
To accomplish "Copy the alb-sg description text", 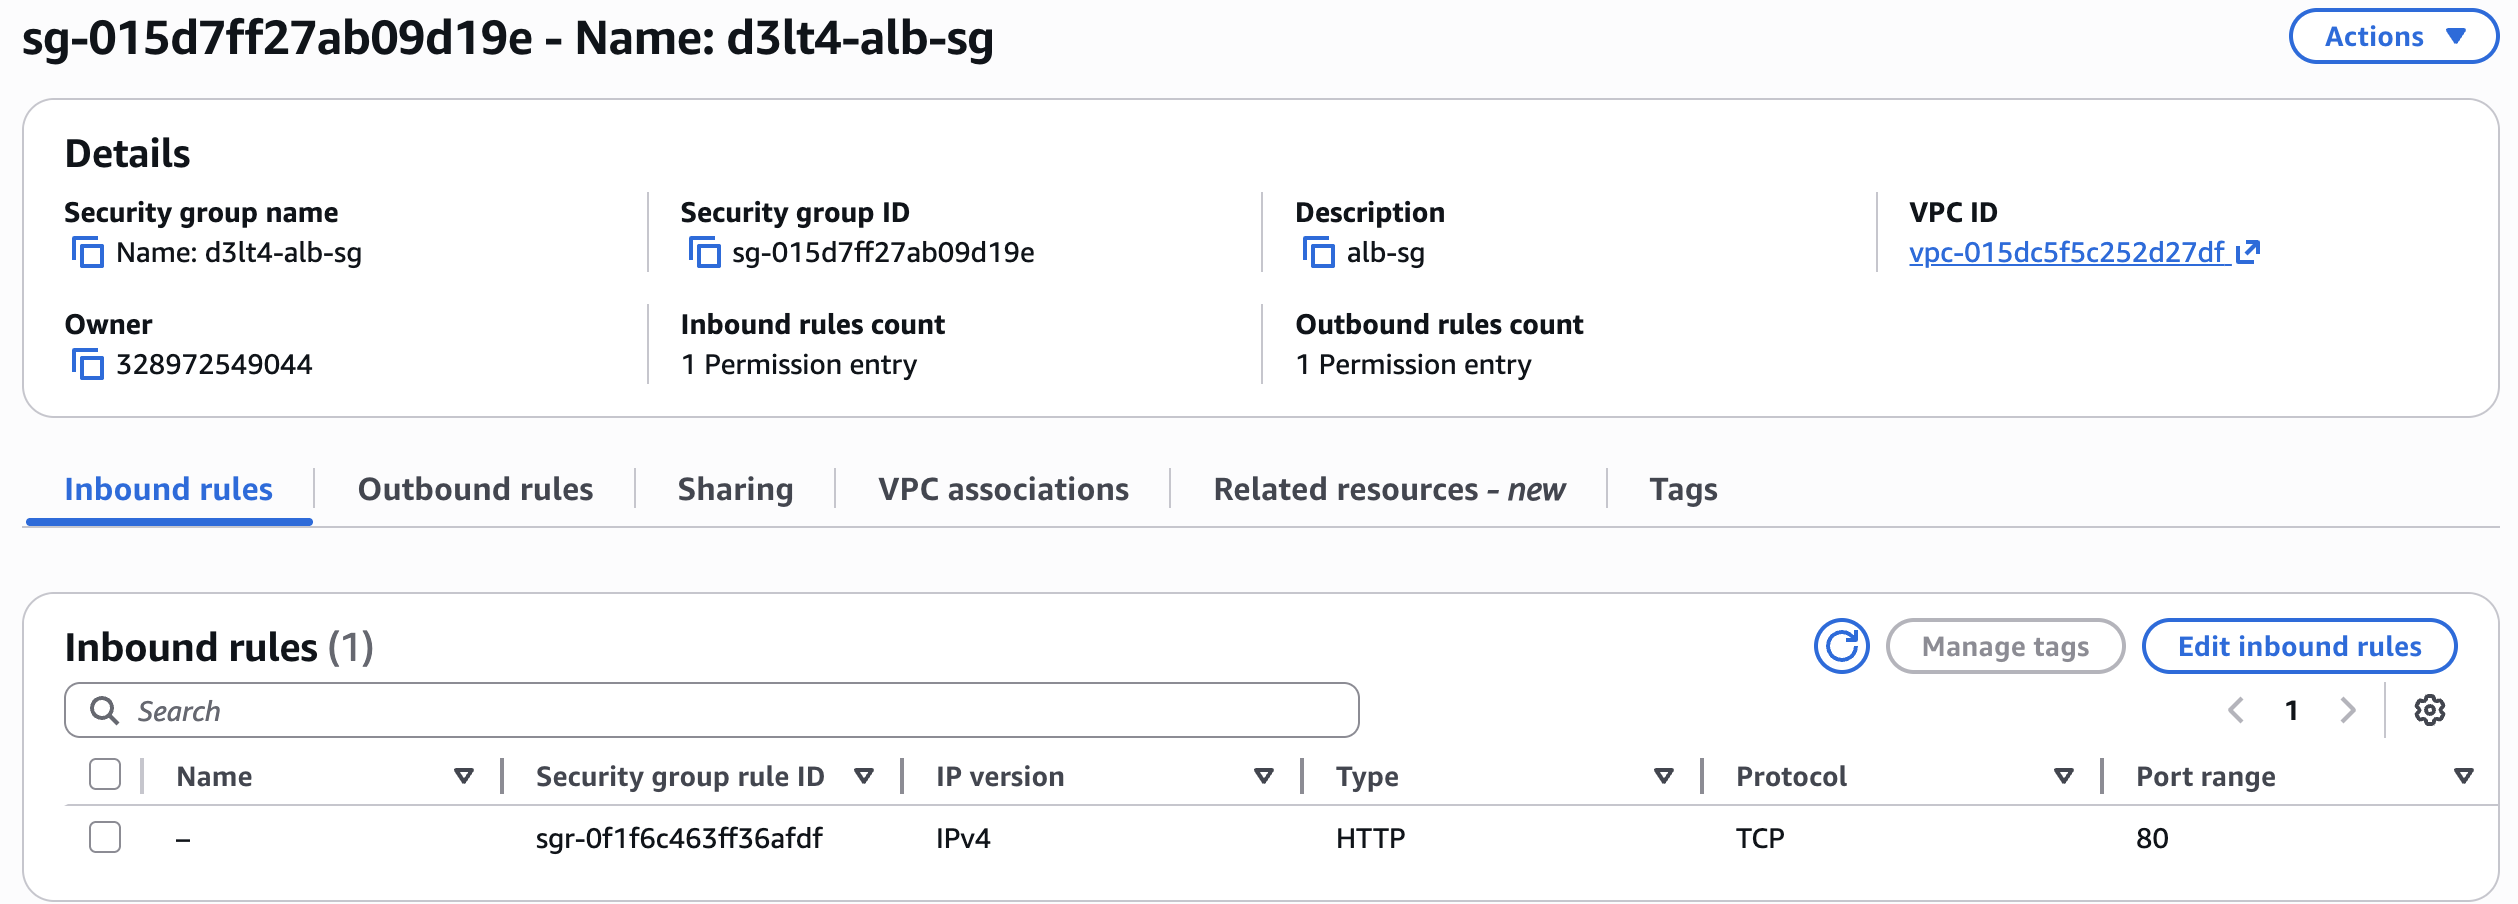I will click(1318, 253).
